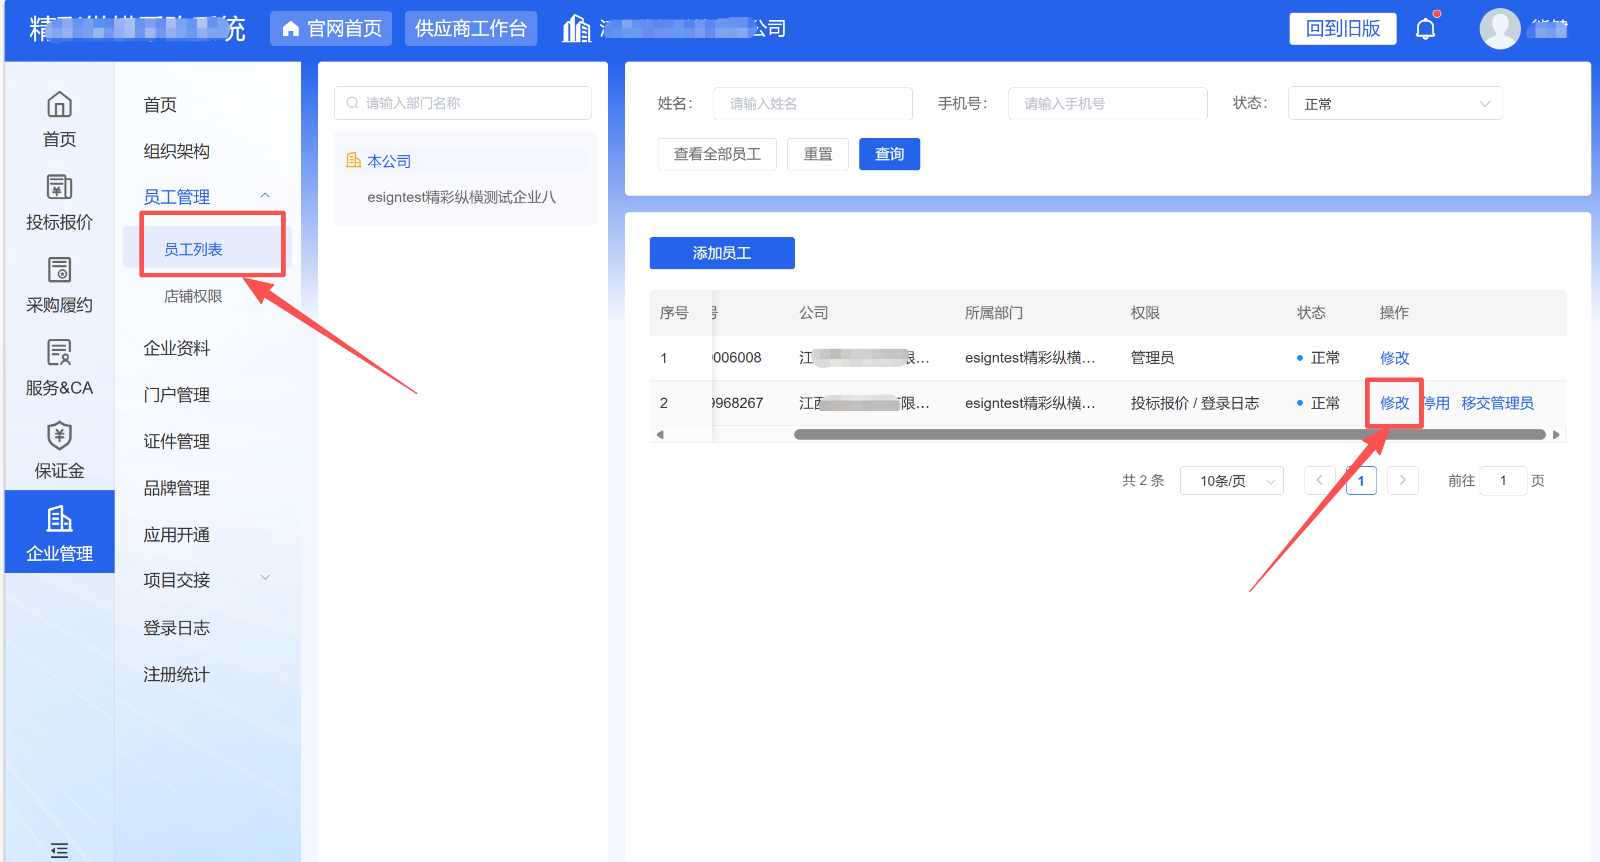Screen dimensions: 1600x862
Task: Open the 服务&CA sidebar icon
Action: tap(59, 354)
